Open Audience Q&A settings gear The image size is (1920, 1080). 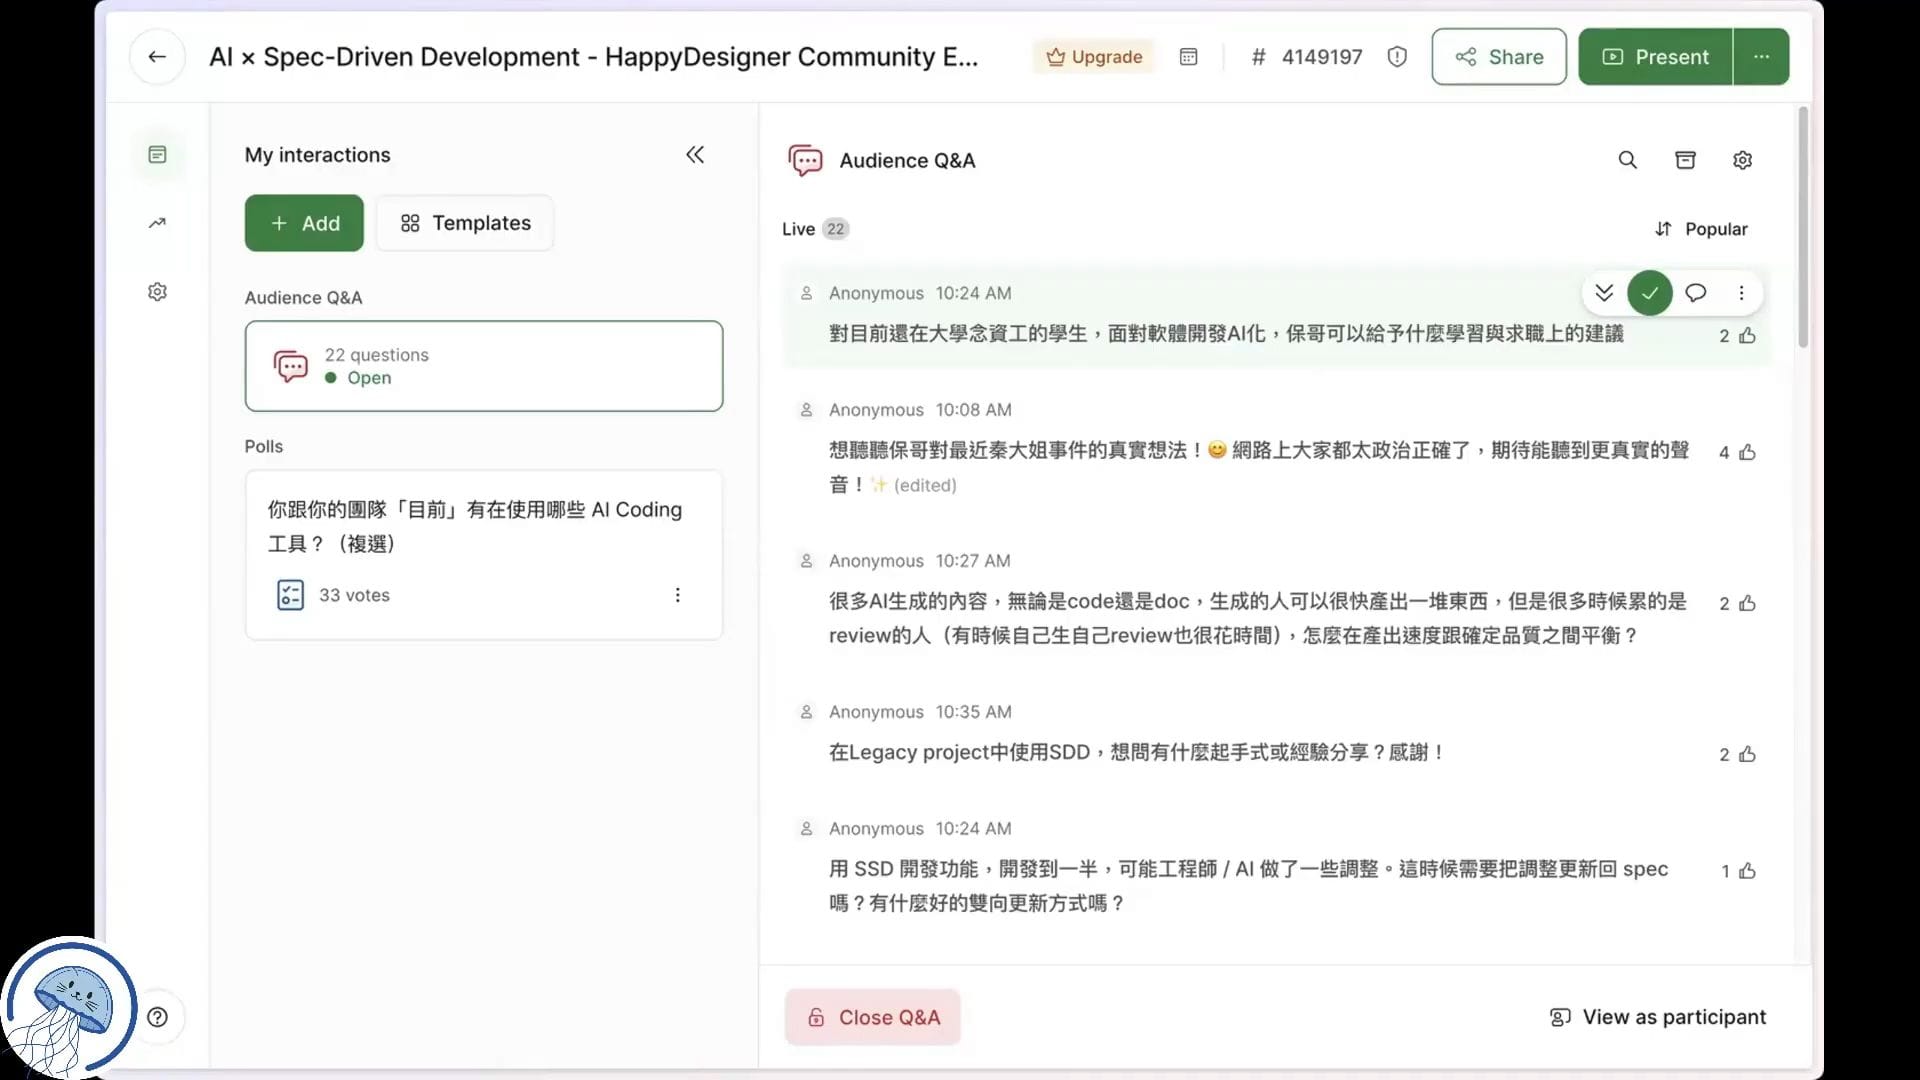pos(1742,160)
